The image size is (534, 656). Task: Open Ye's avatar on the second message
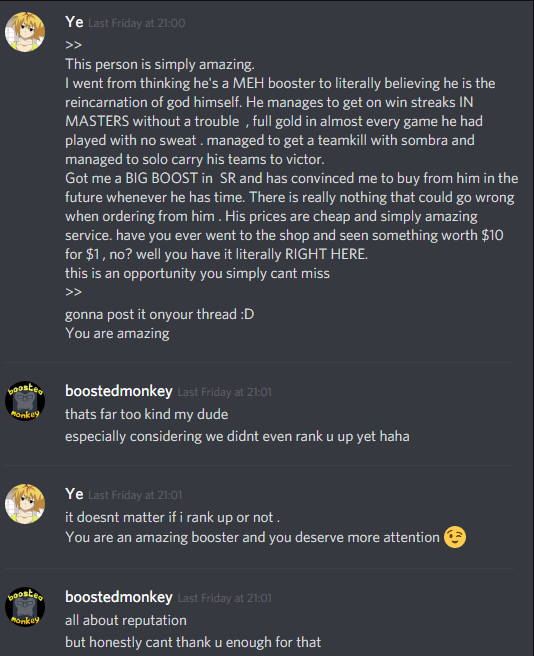[x=25, y=504]
